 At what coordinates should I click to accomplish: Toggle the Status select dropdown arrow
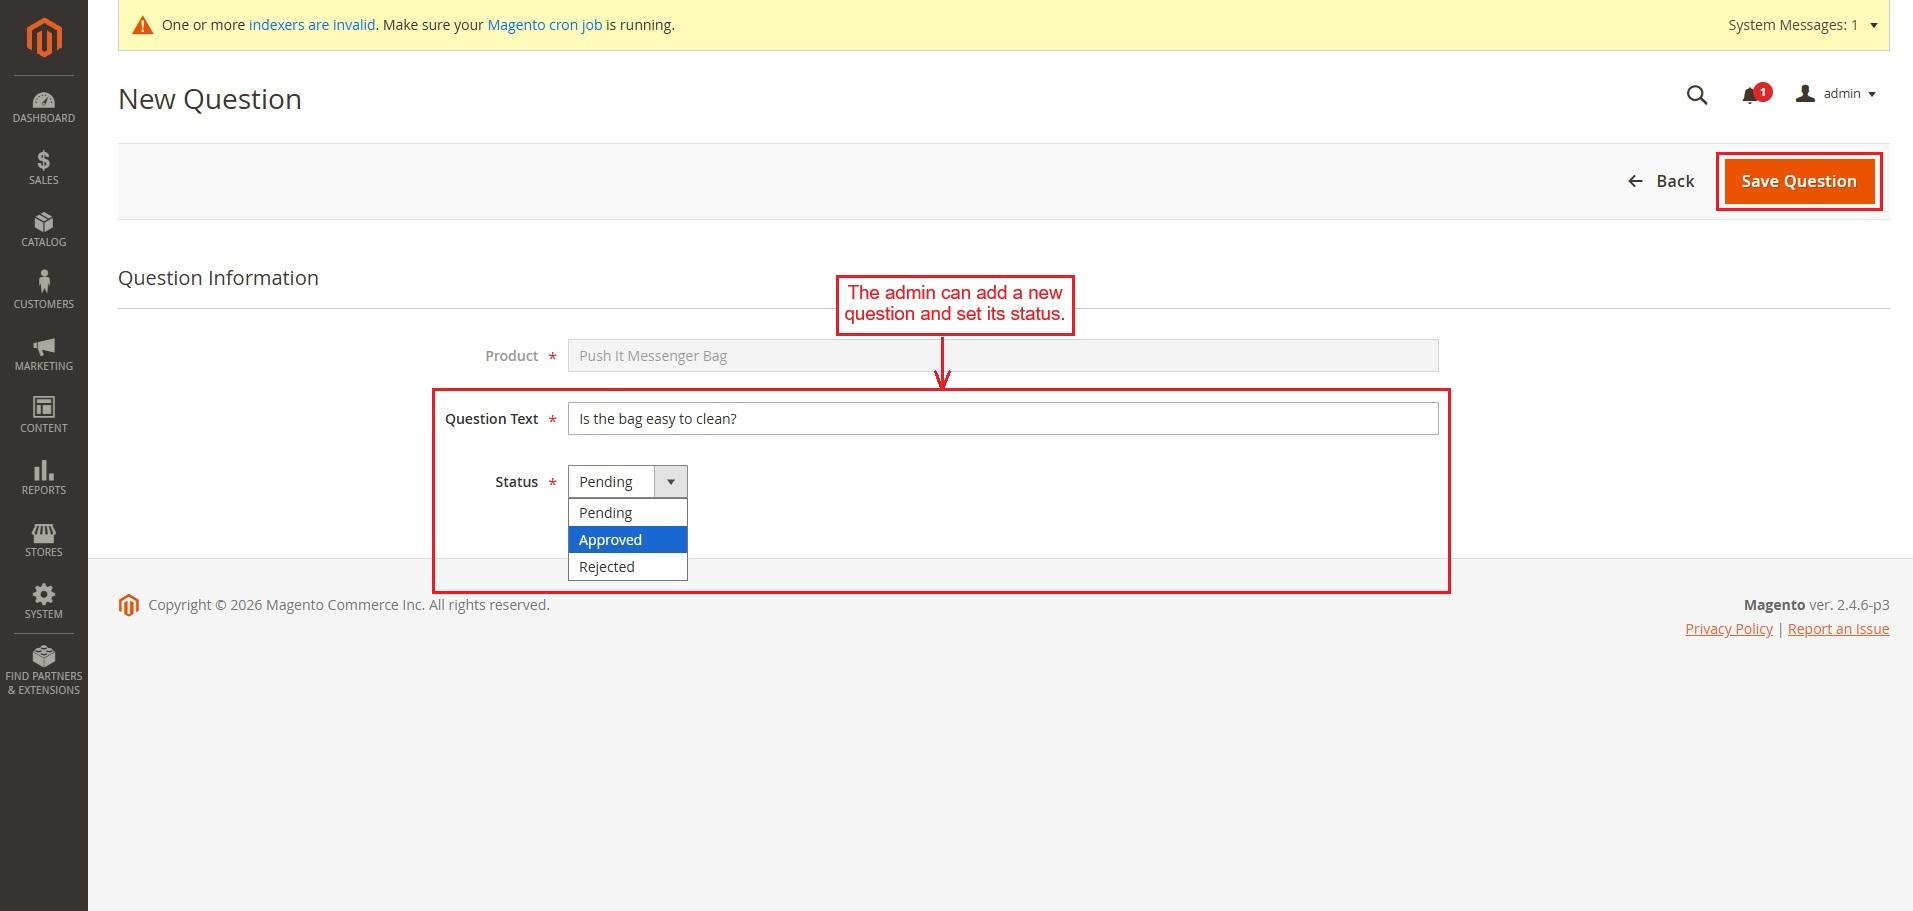click(670, 482)
